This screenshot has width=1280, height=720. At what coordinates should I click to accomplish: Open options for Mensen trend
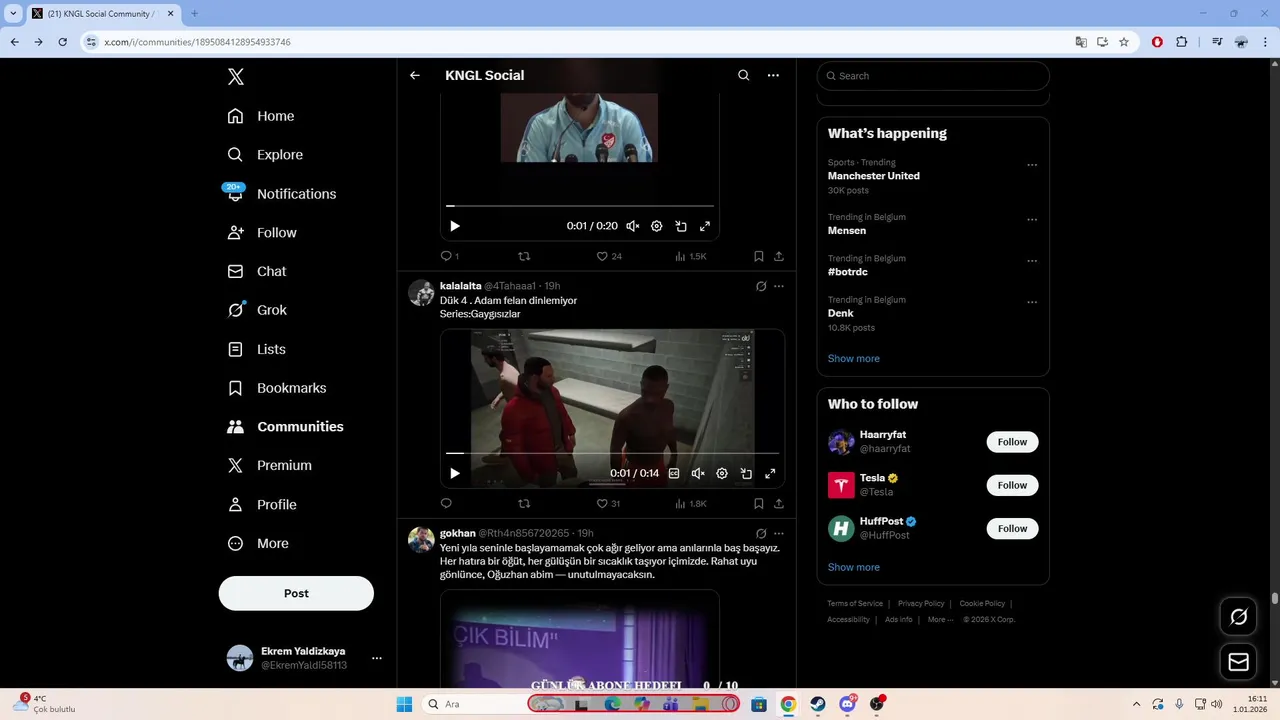1032,220
